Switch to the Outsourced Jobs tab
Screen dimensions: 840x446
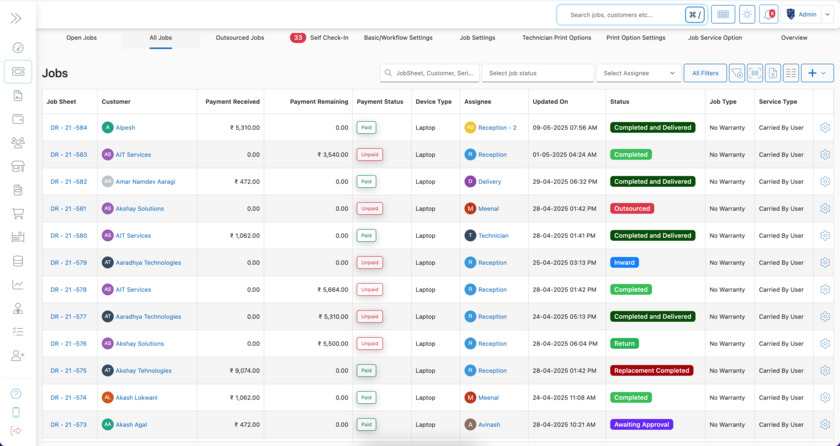[240, 38]
